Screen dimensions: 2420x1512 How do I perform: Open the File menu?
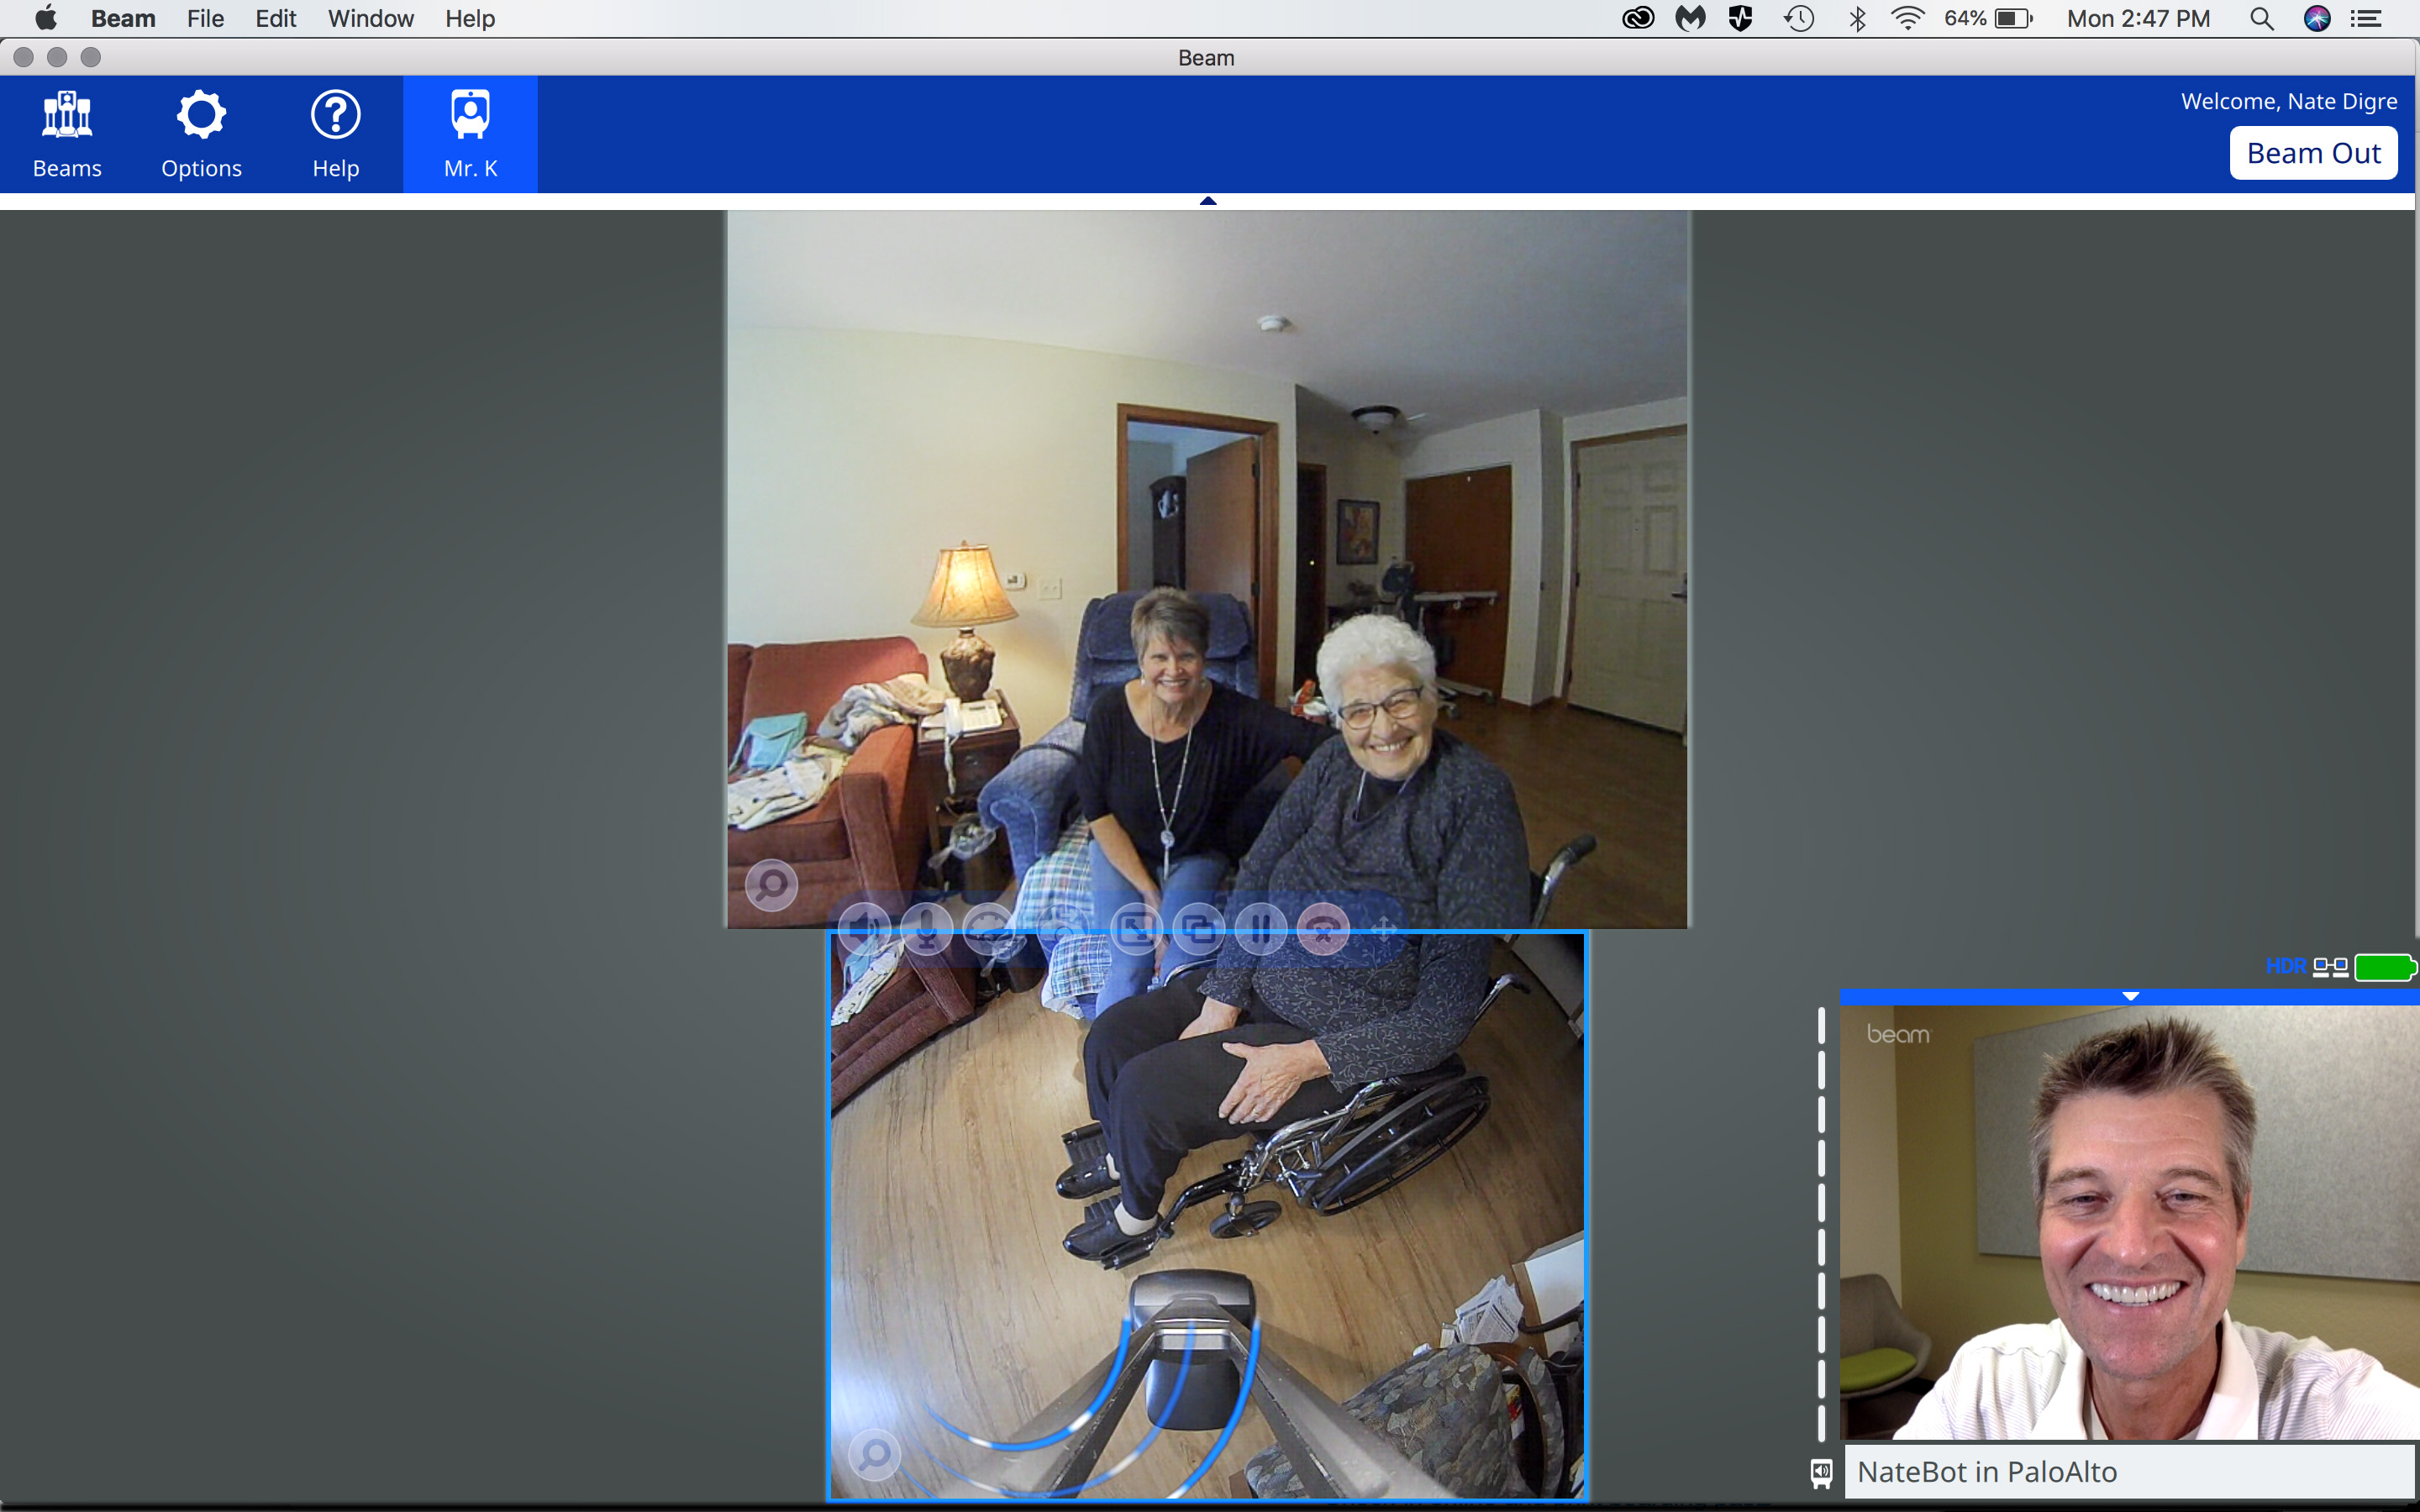click(205, 18)
